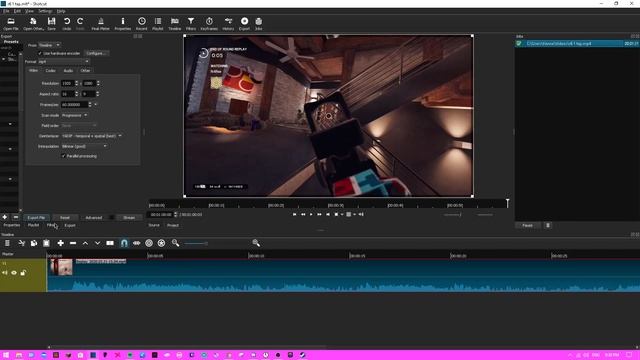Click the Open File toolbar icon
The height and width of the screenshot is (360, 640).
click(x=11, y=24)
